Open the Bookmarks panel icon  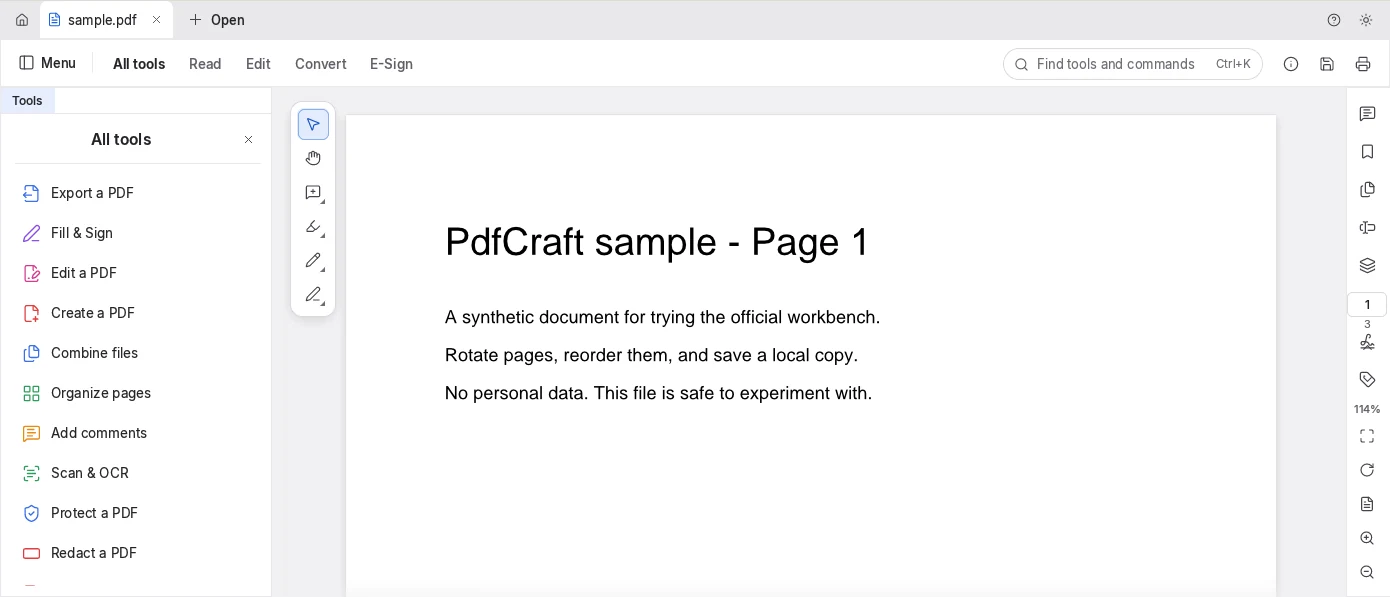(x=1367, y=152)
